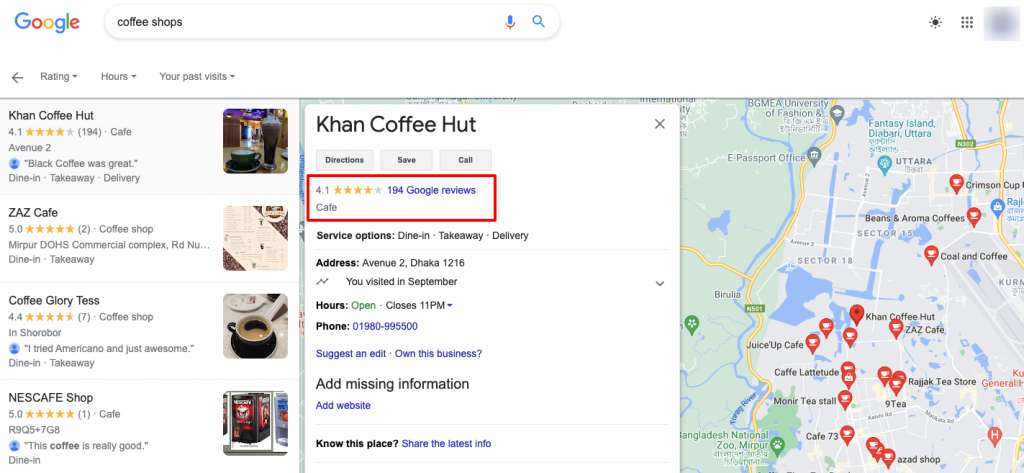This screenshot has width=1024, height=473.
Task: Select the Coffee Glory Tess listing
Action: 150,331
